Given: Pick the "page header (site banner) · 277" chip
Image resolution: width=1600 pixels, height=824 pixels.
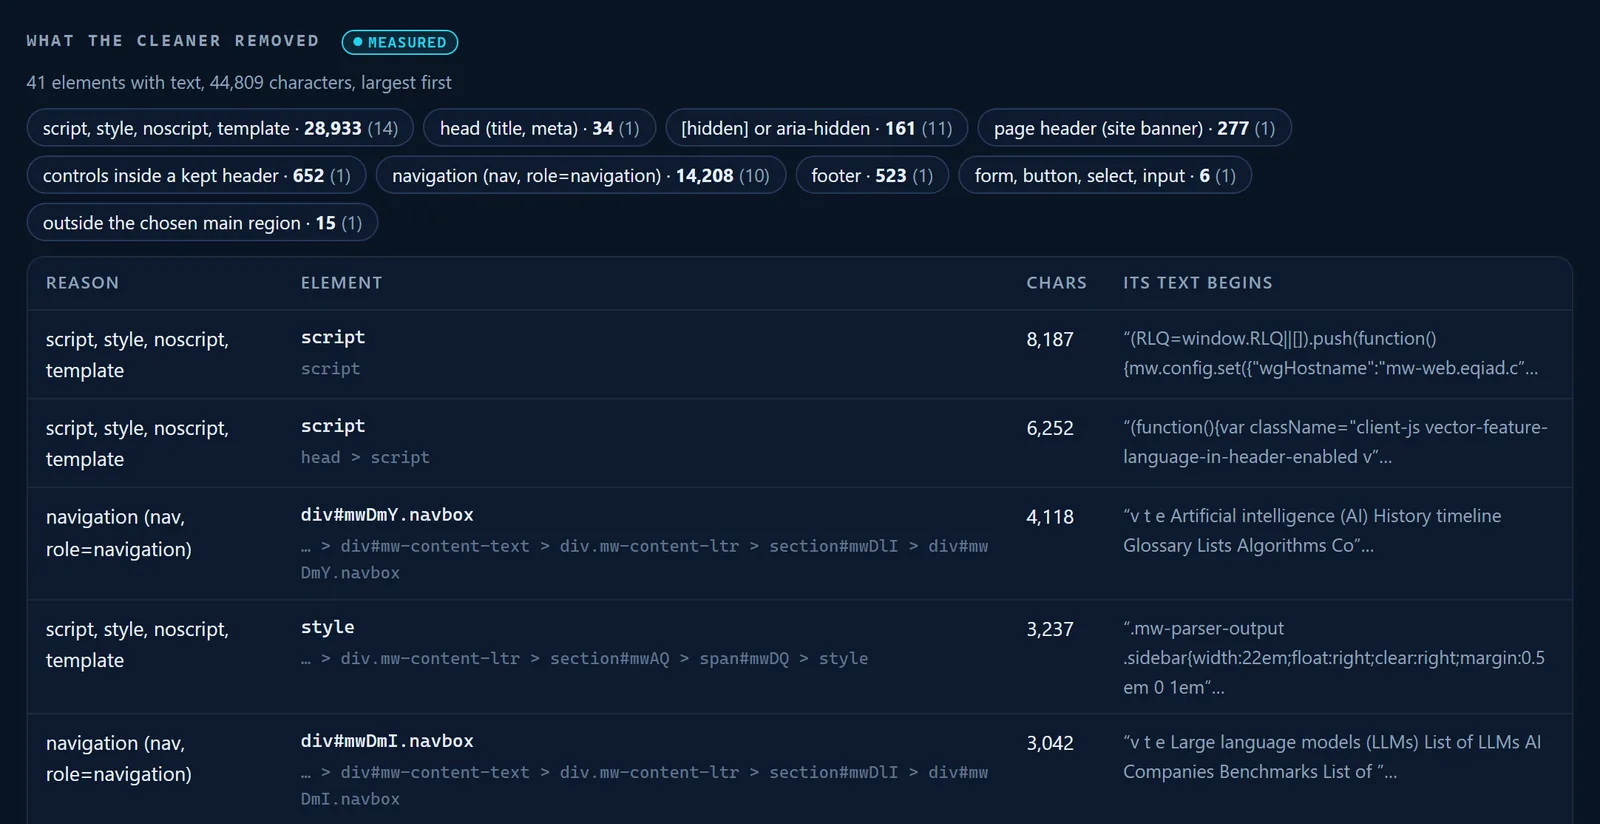Looking at the screenshot, I should [x=1134, y=128].
